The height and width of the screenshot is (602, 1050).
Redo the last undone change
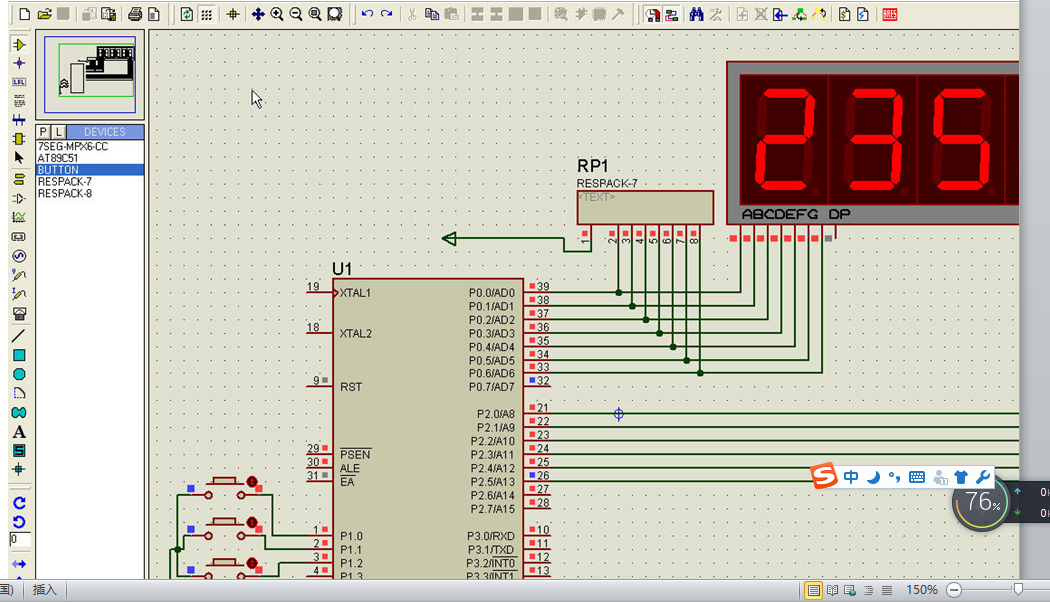pyautogui.click(x=386, y=14)
